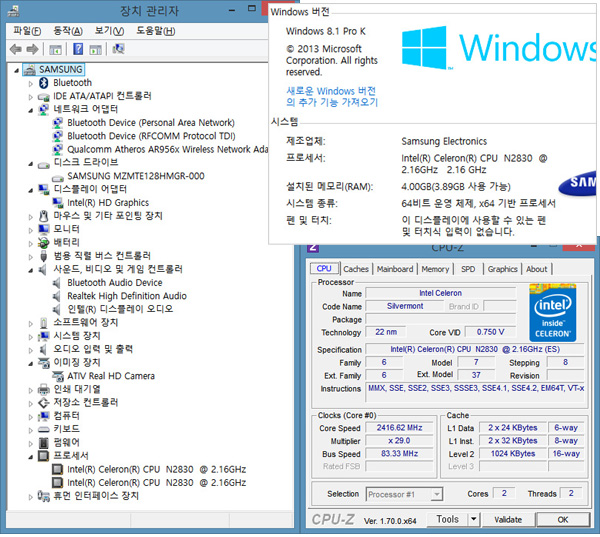The image size is (600, 537).
Task: Click the IDE ATA/ATAPI 컨트롤러 icon
Action: 44,96
